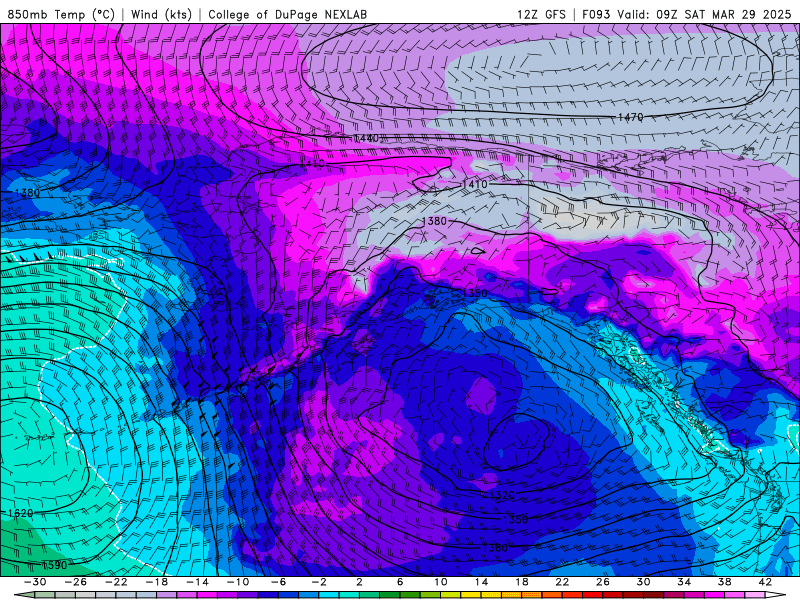Select the 38 colorbar tick label
This screenshot has height=600, width=800.
coord(724,582)
